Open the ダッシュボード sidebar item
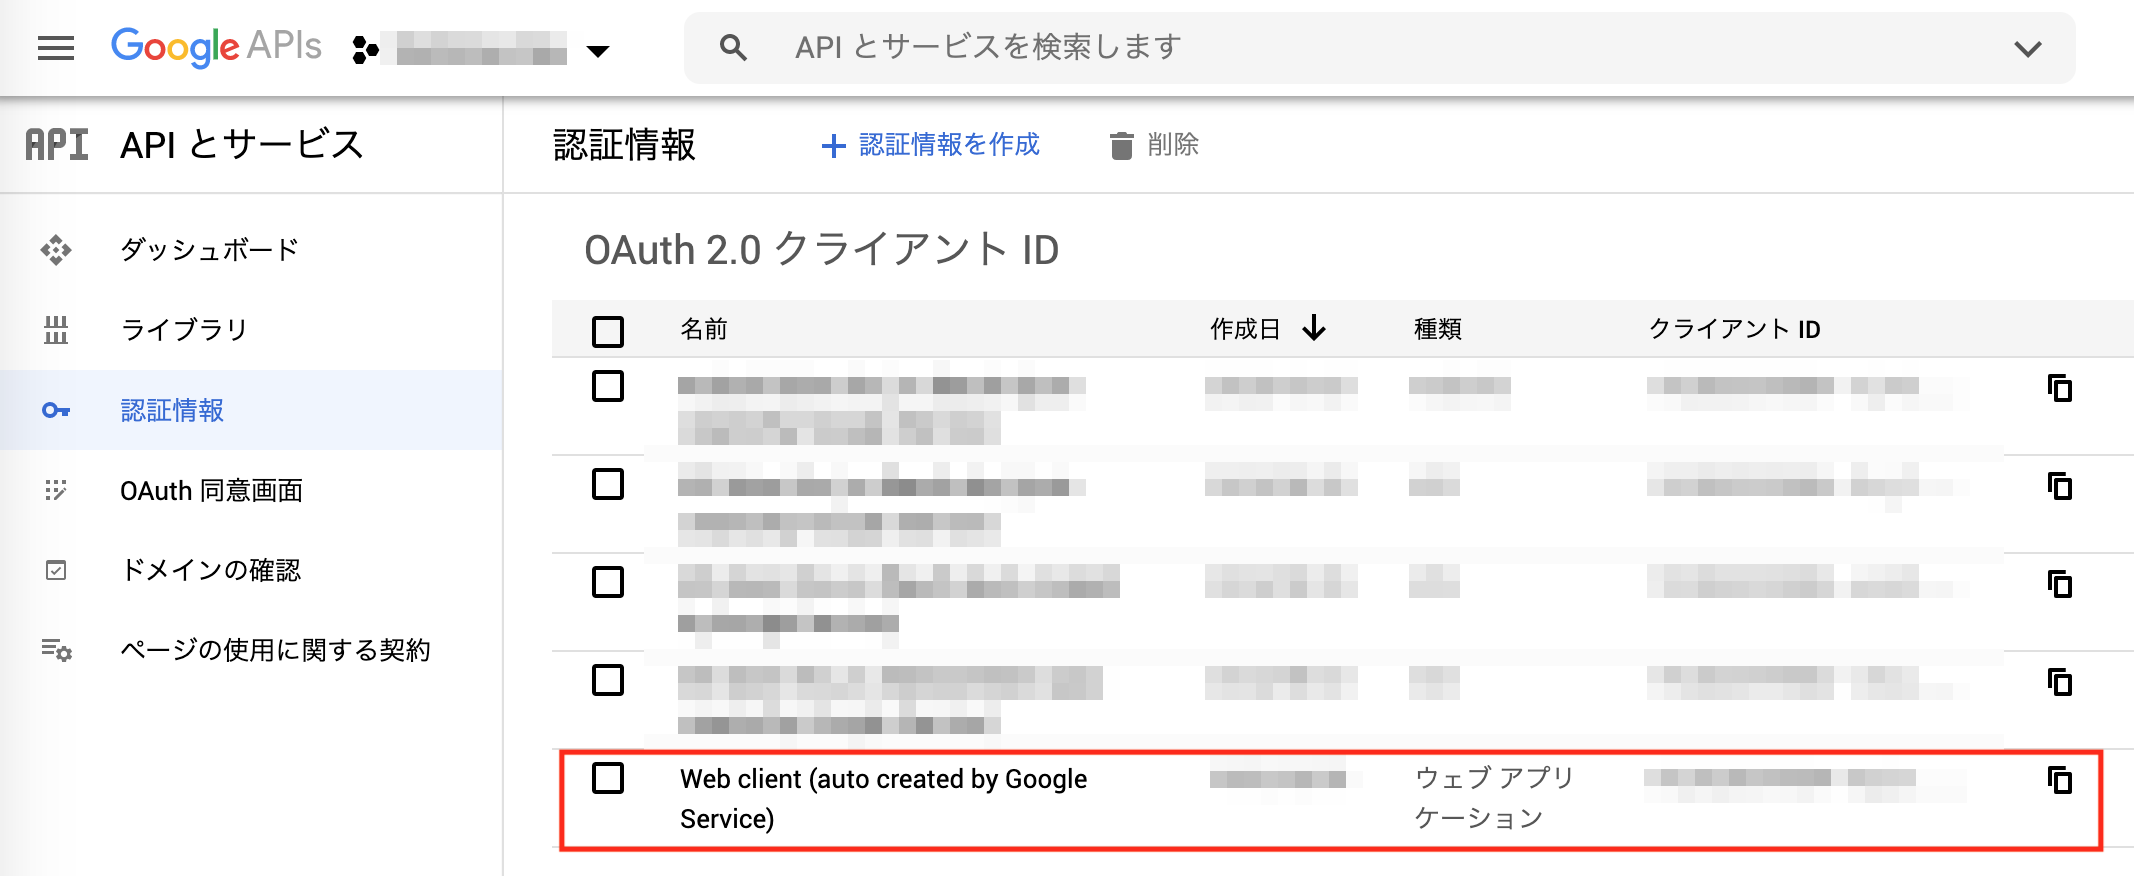The width and height of the screenshot is (2134, 876). (x=251, y=250)
